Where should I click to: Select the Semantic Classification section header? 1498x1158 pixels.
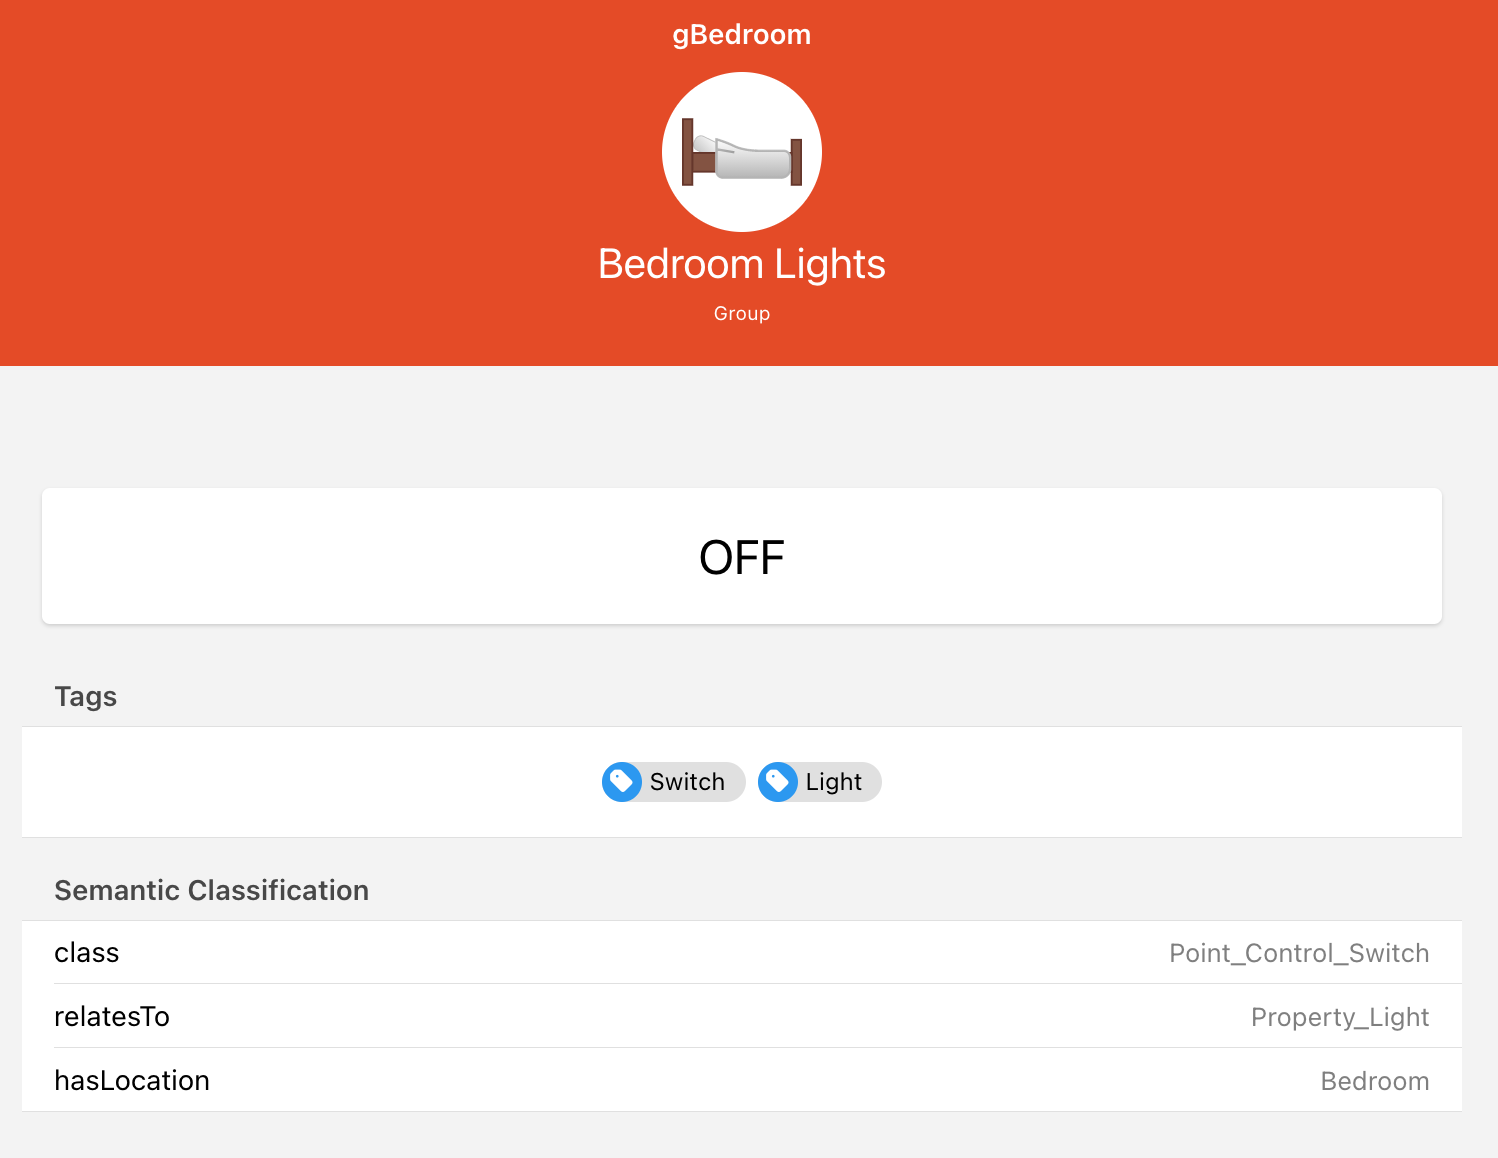pyautogui.click(x=211, y=890)
